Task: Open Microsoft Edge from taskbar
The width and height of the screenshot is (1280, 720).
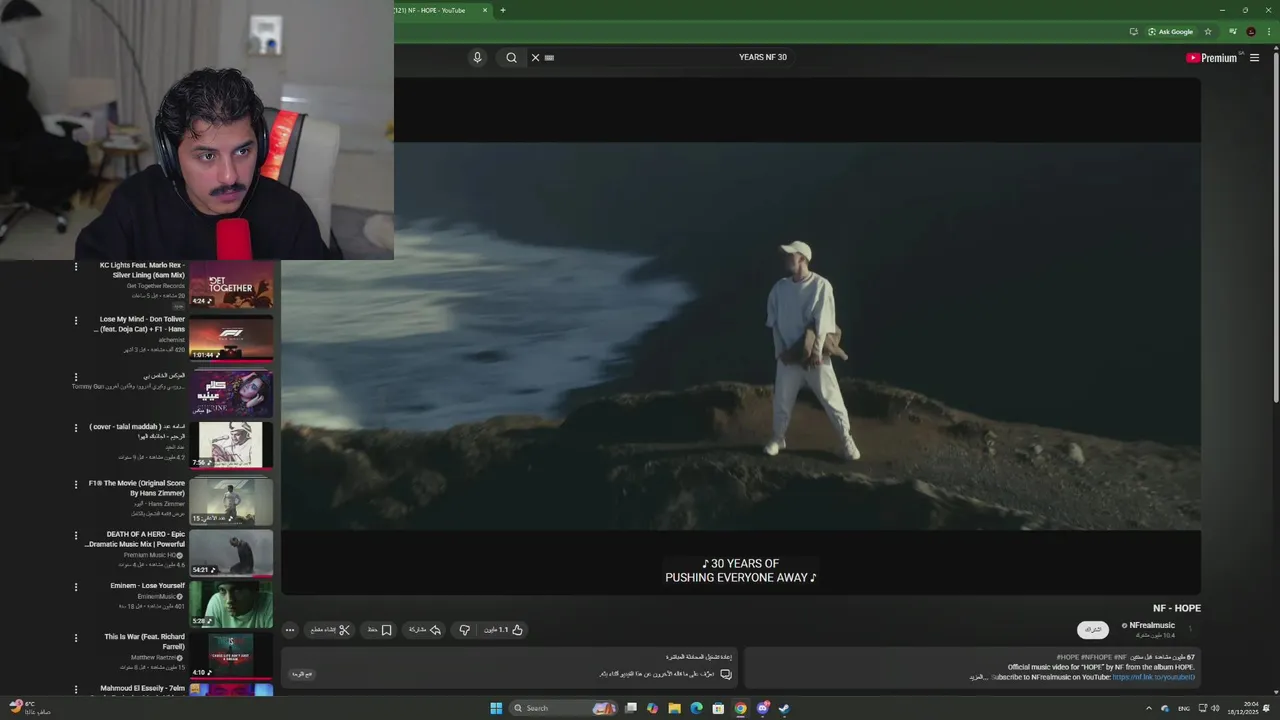Action: (696, 708)
